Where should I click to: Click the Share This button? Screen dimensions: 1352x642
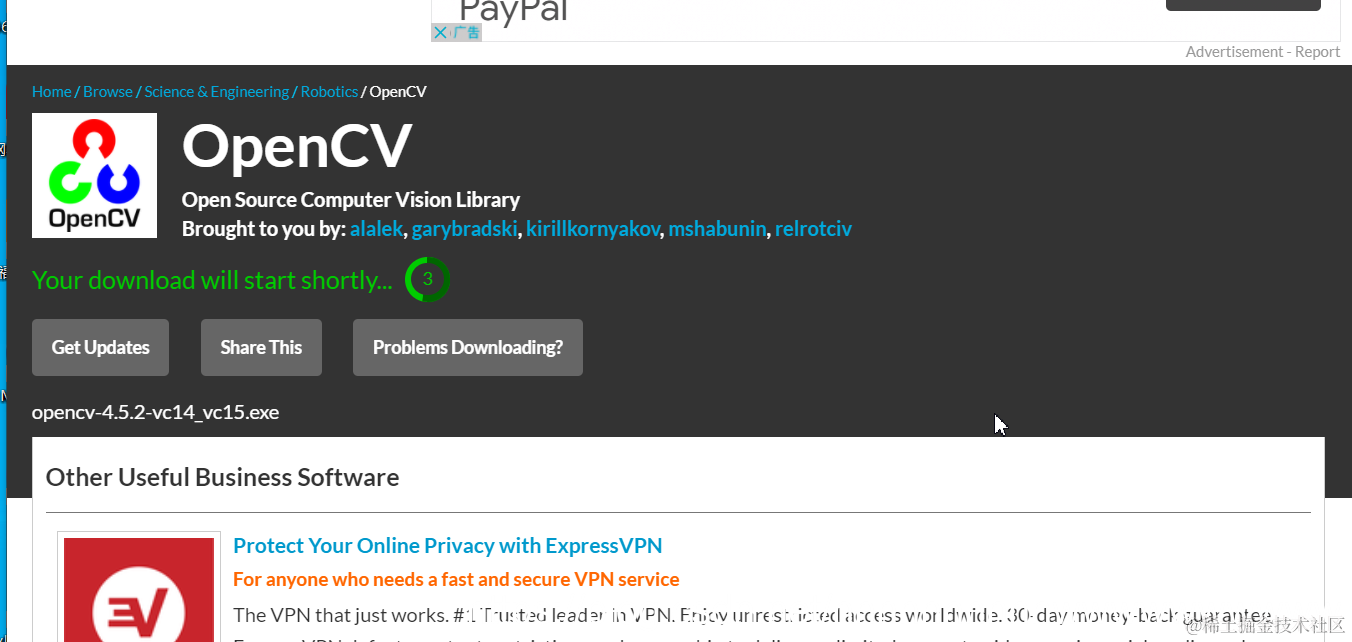(261, 348)
